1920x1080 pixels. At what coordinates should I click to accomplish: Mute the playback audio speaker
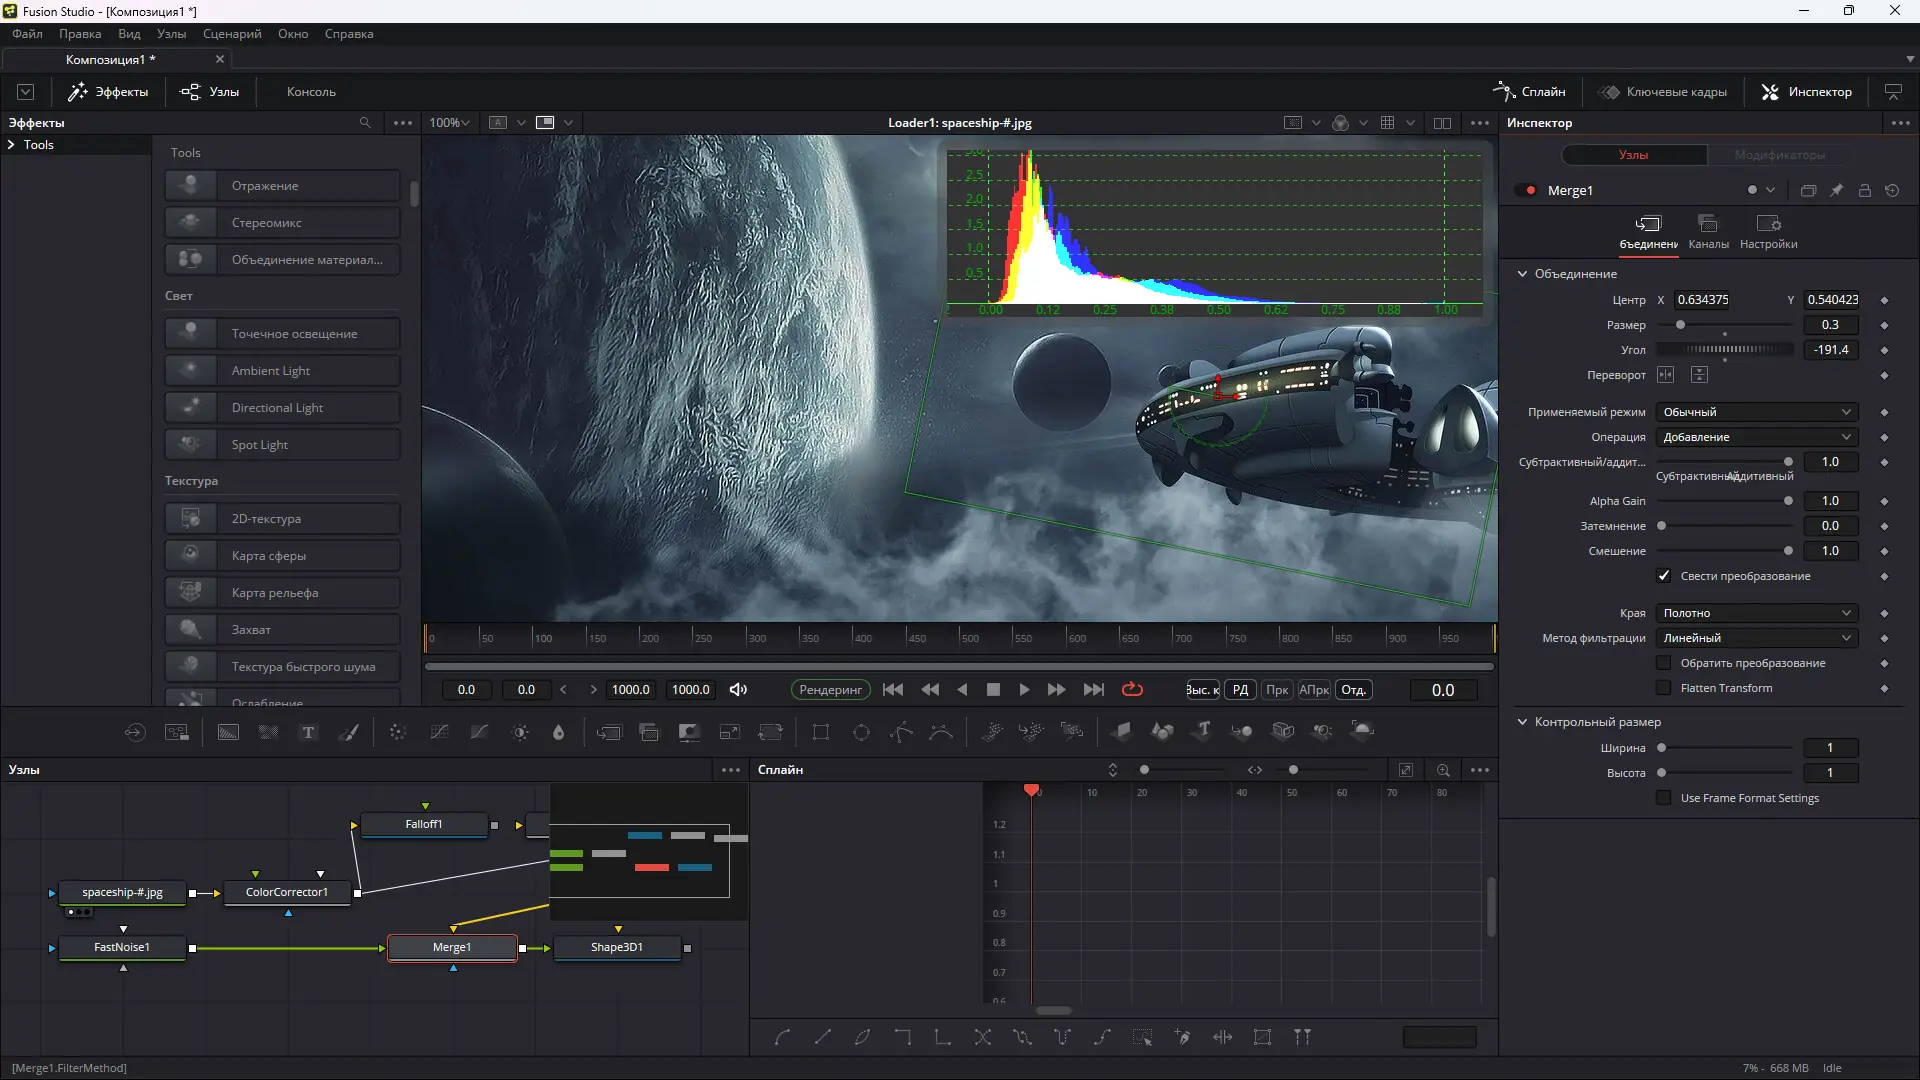[738, 690]
